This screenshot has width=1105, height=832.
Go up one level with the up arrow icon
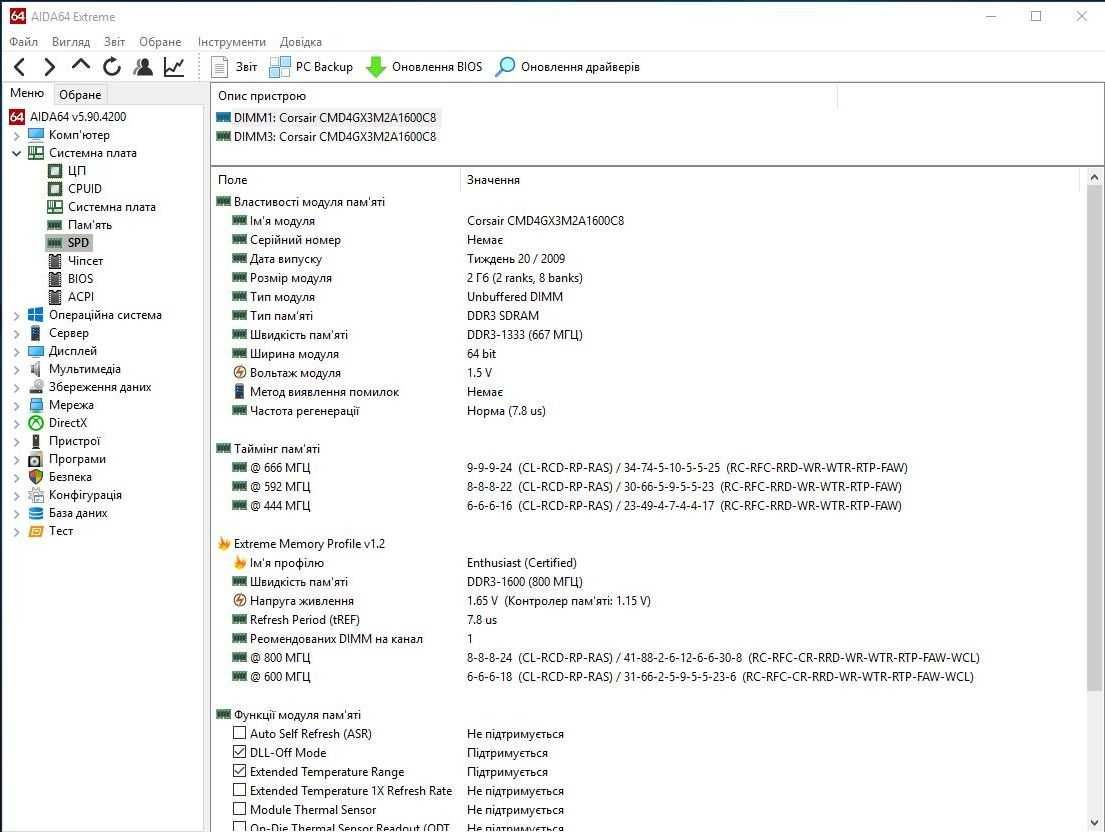tap(81, 66)
